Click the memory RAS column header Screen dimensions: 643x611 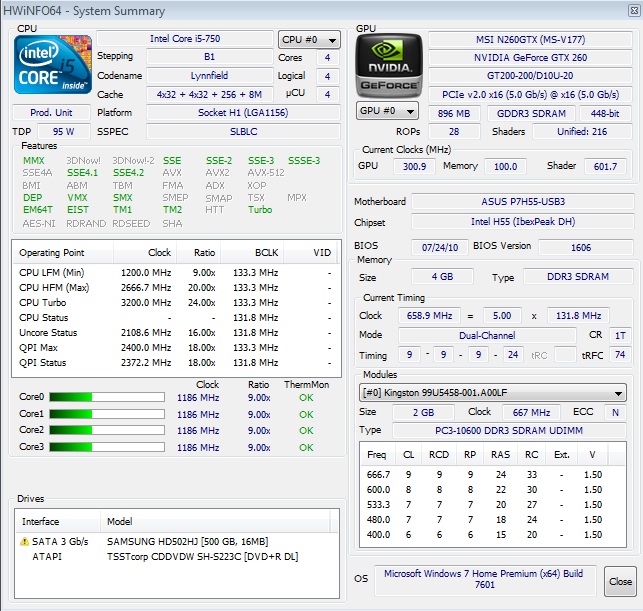pyautogui.click(x=500, y=455)
